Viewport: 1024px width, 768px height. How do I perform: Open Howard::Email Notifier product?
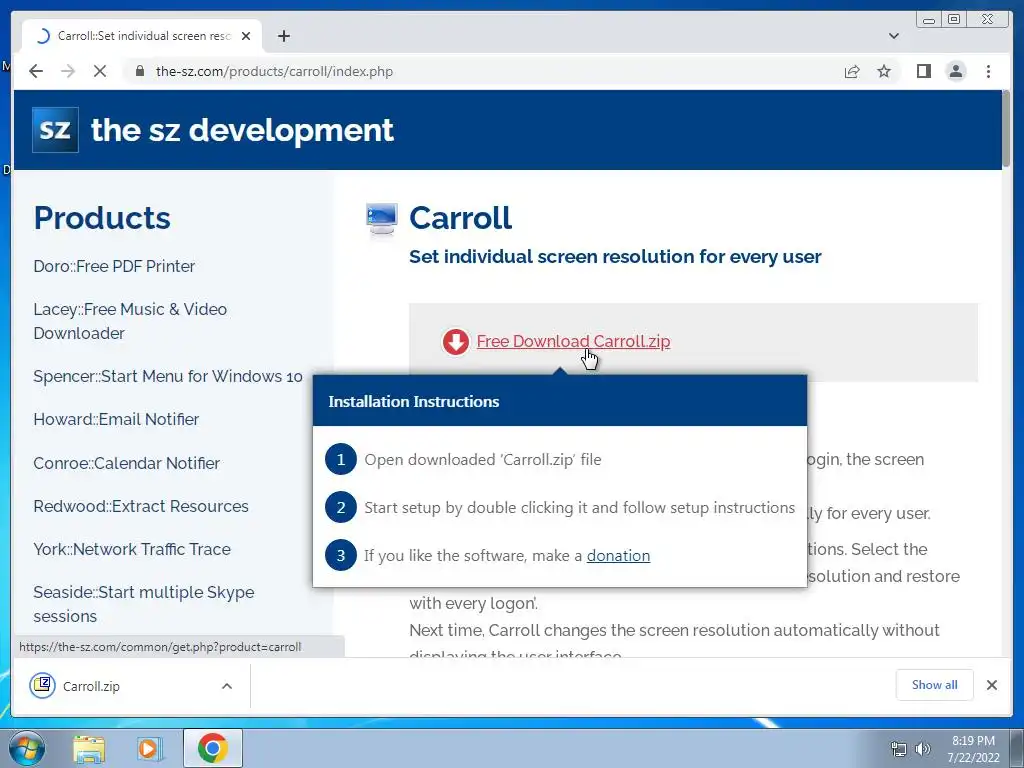click(116, 419)
